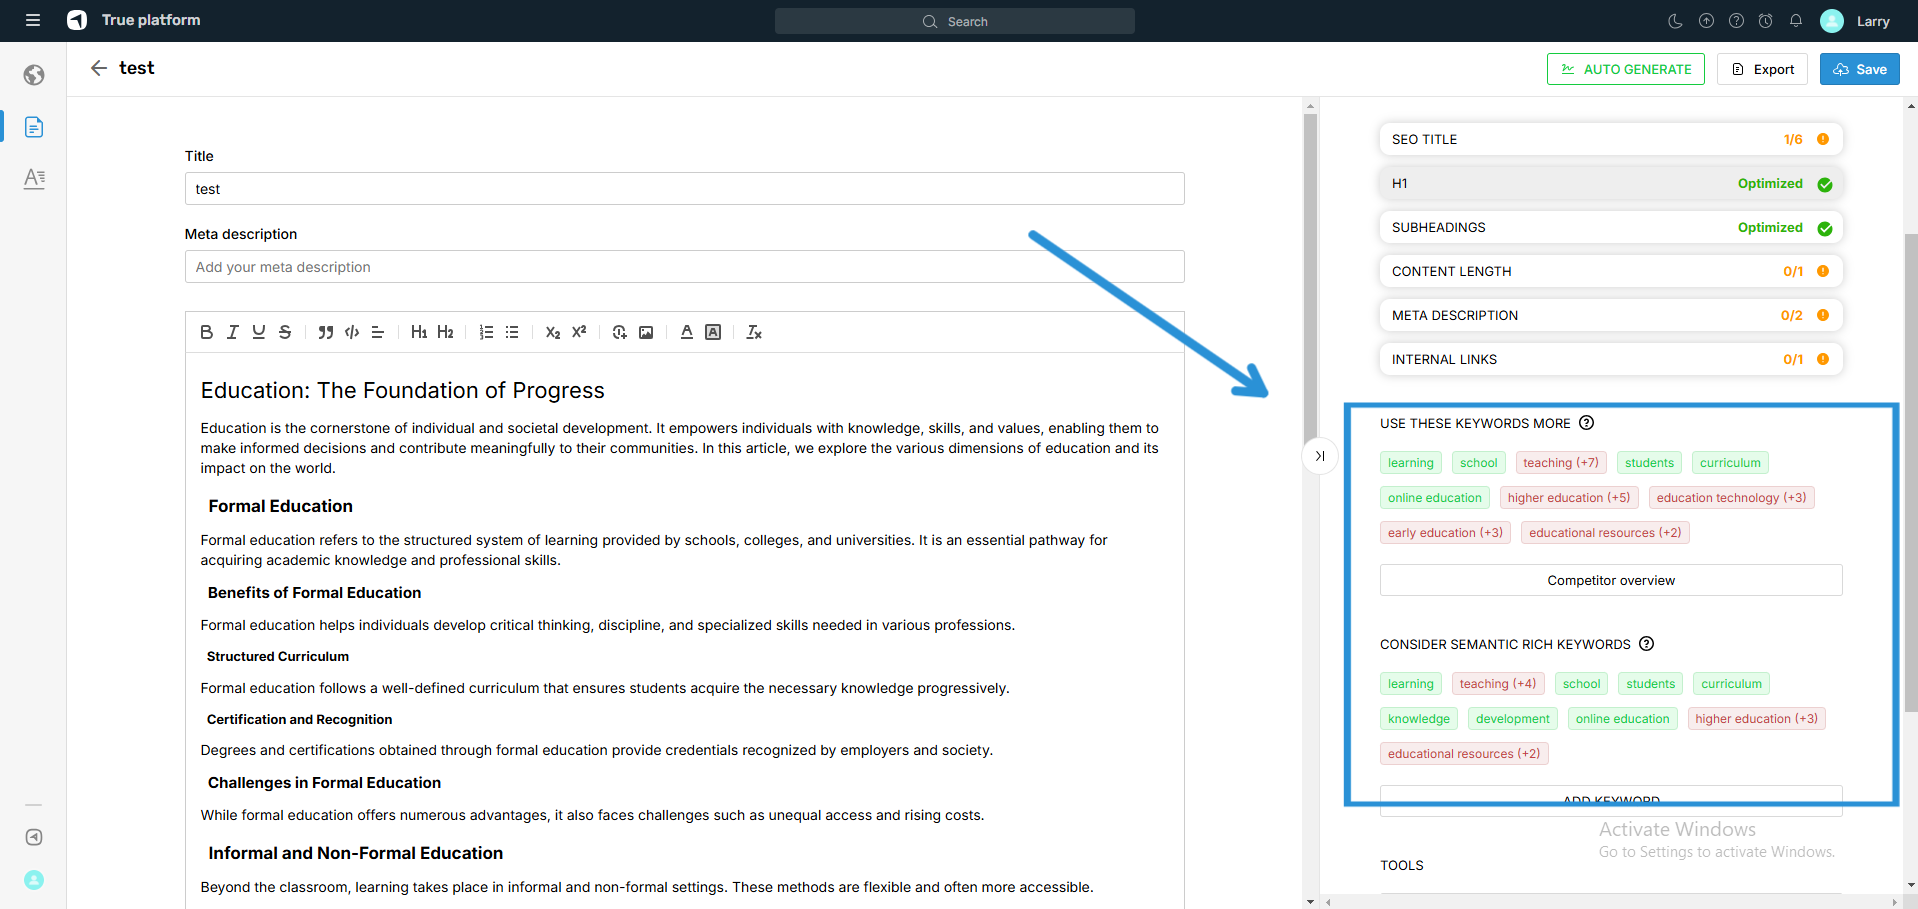Toggle dark mode with the moon icon
The width and height of the screenshot is (1918, 909).
1676,21
